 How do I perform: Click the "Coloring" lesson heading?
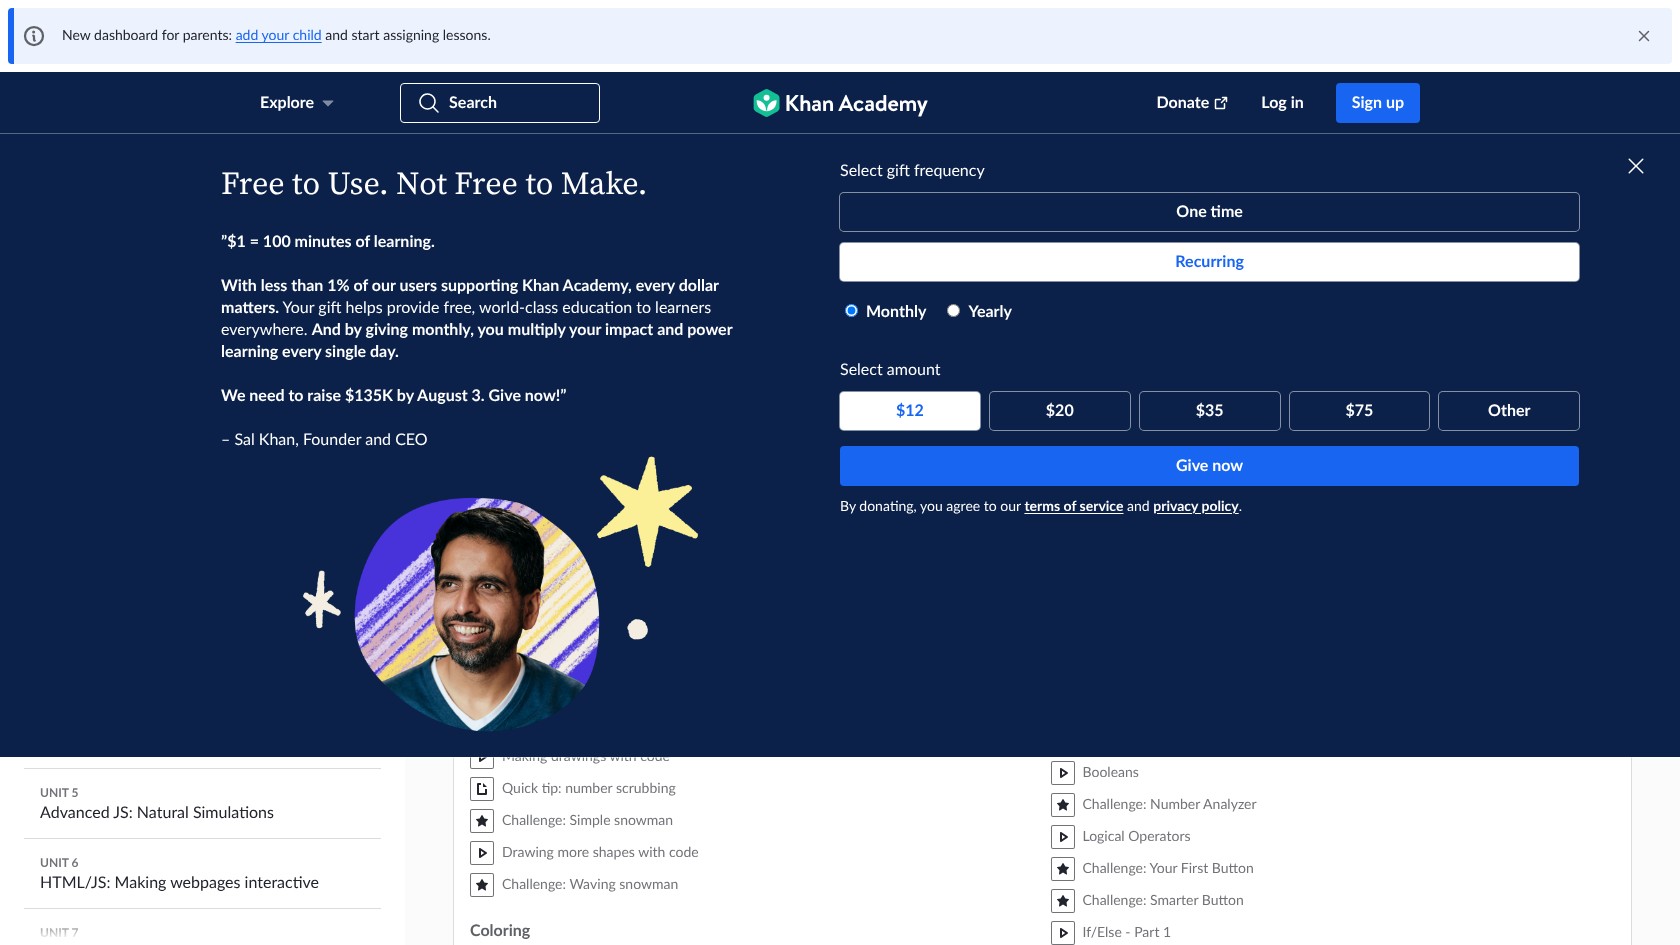coord(500,931)
